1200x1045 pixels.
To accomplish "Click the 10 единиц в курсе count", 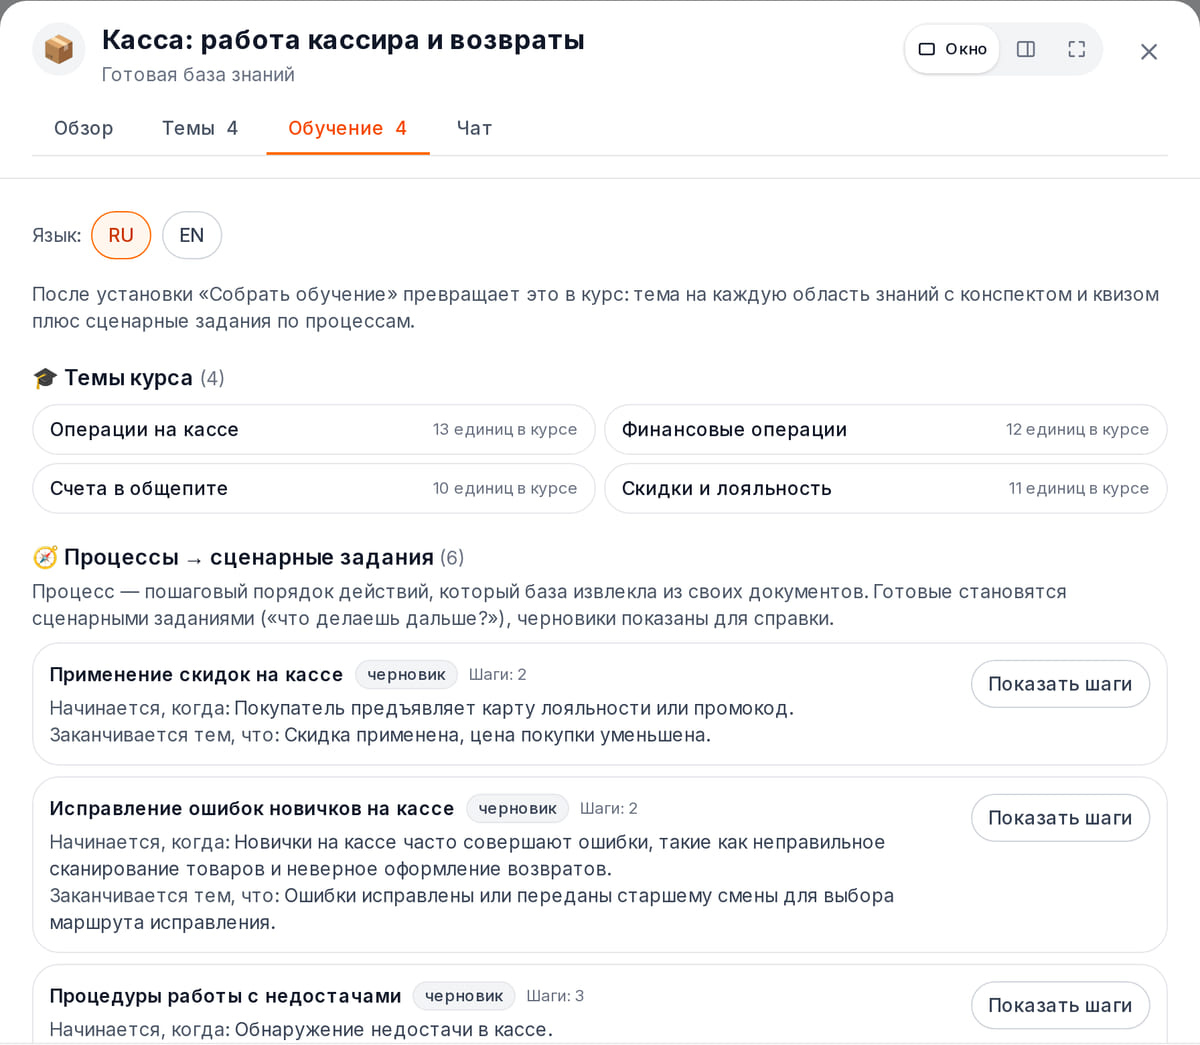I will (x=505, y=488).
